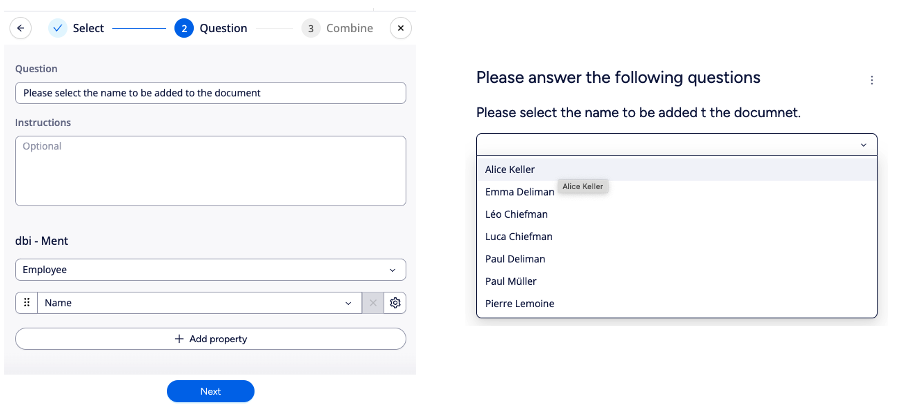Click the blue Next button
Viewport: 900px width, 414px height.
[x=211, y=392]
